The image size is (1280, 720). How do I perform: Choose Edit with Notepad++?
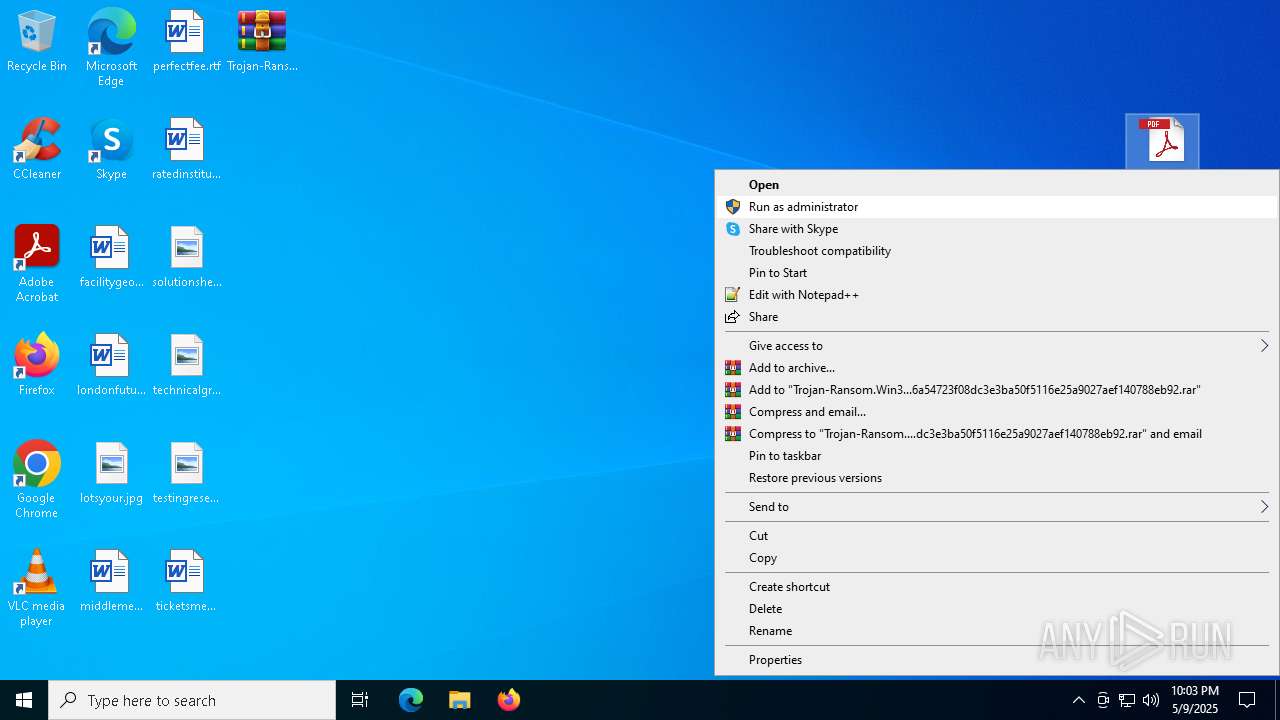997,295
